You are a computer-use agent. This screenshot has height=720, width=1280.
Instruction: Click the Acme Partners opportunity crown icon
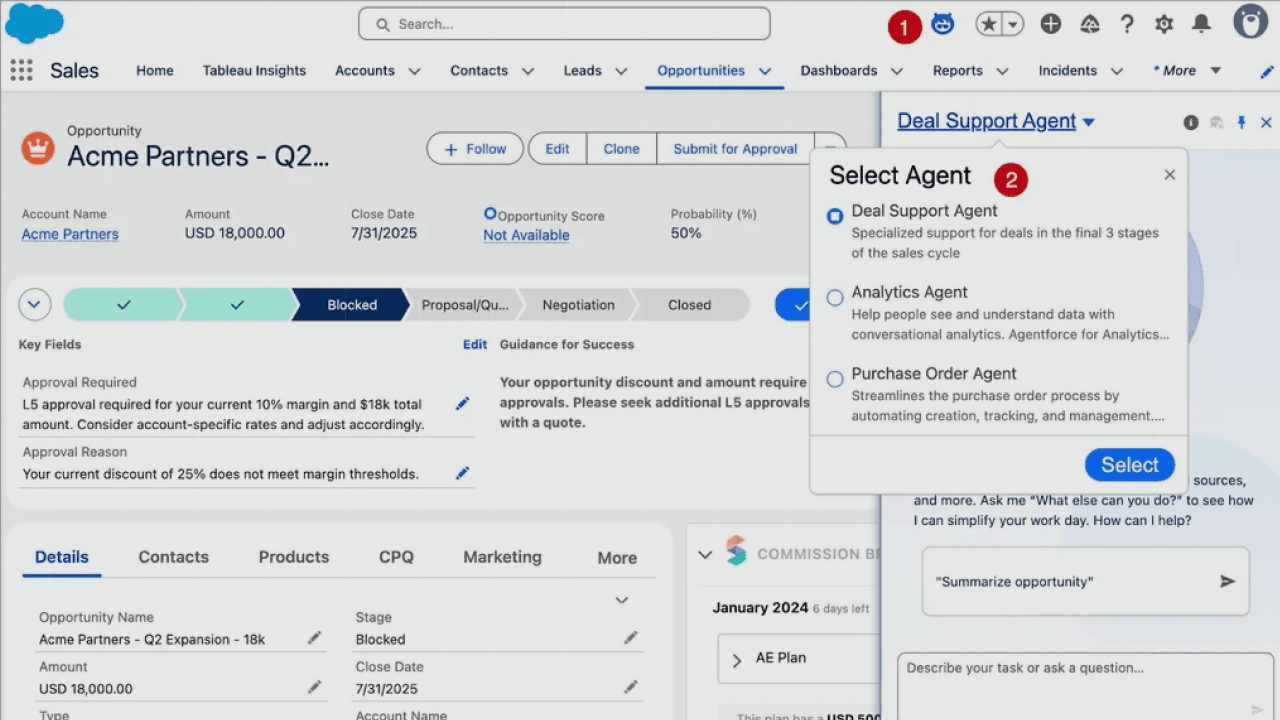(x=38, y=149)
